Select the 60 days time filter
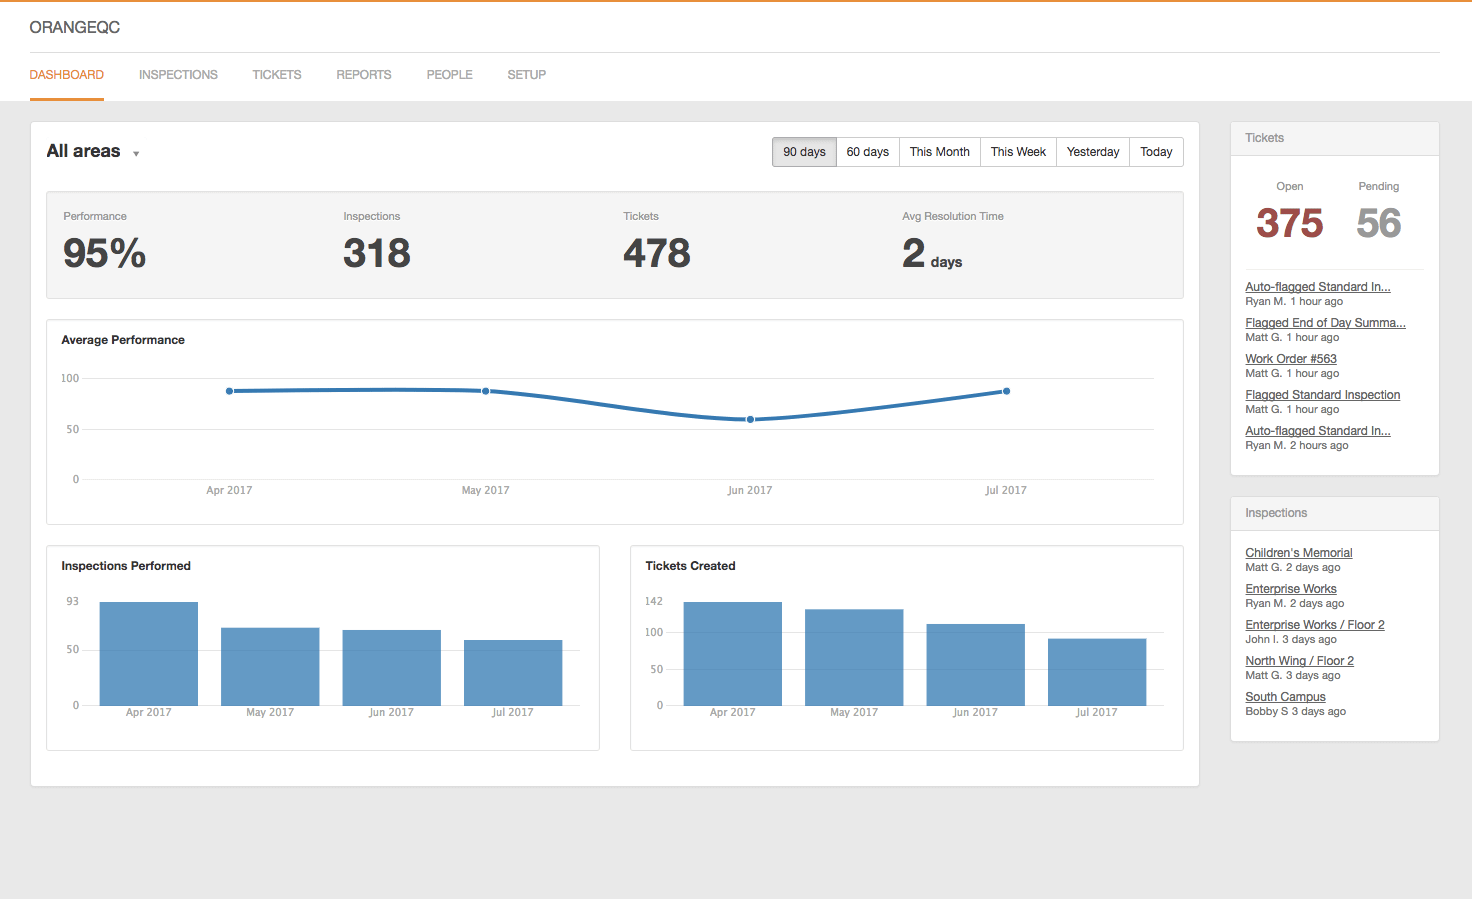1472x899 pixels. pyautogui.click(x=867, y=151)
